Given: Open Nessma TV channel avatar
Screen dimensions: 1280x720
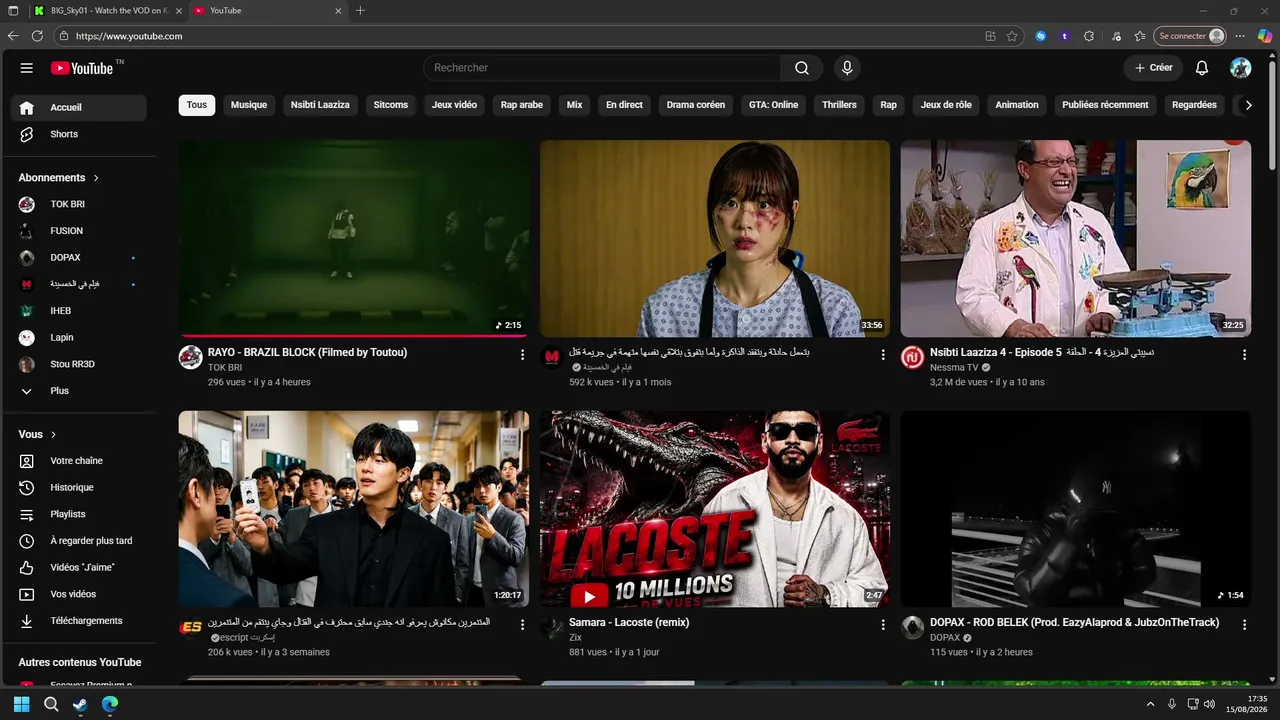Looking at the screenshot, I should (912, 357).
